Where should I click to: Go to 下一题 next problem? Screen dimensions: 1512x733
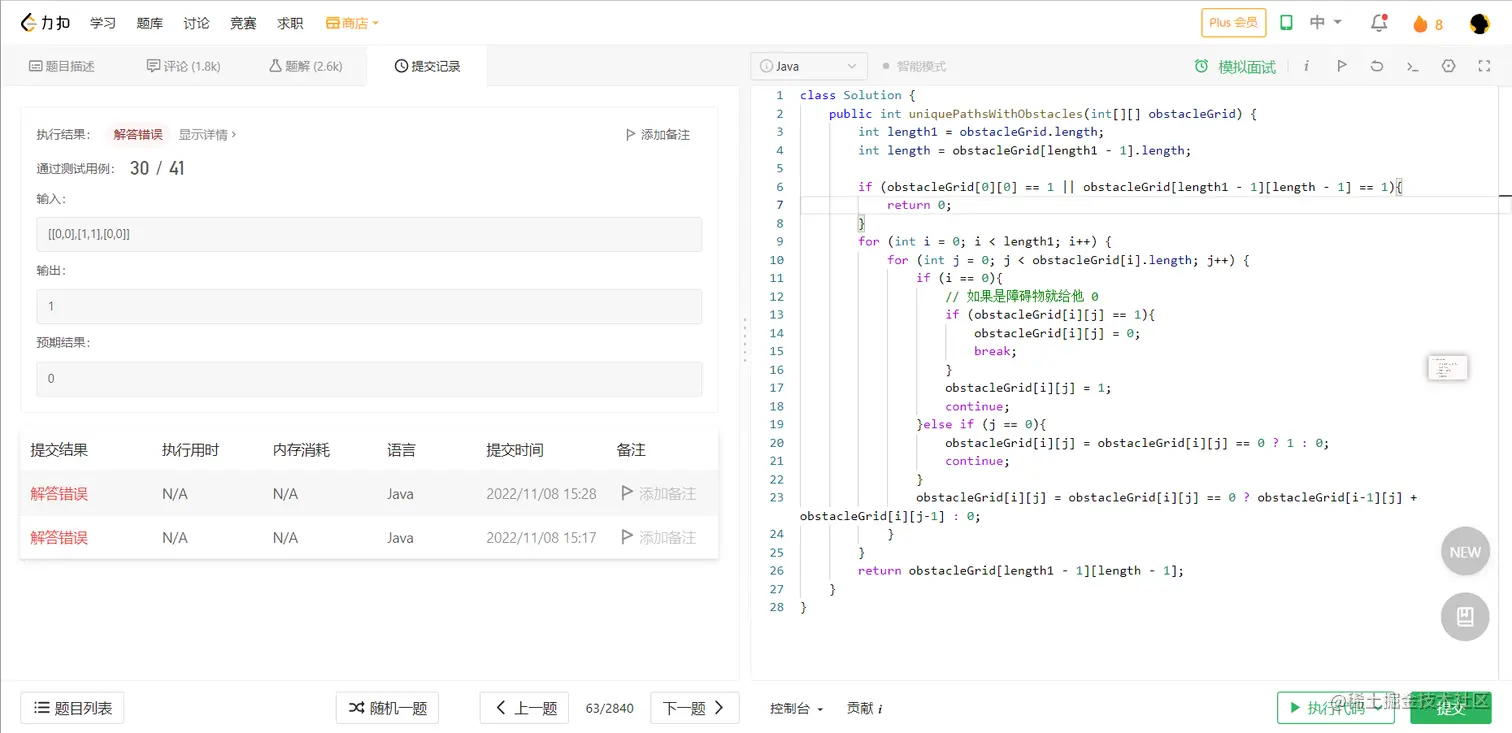pos(695,708)
